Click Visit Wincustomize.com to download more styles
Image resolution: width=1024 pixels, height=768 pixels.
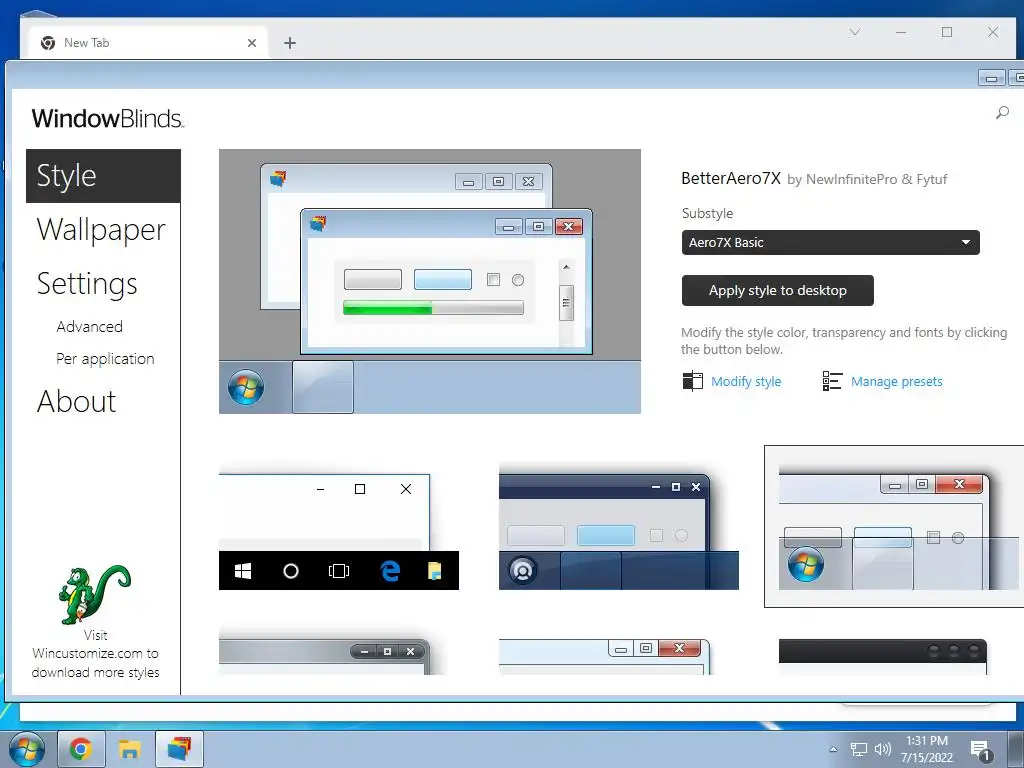[95, 654]
